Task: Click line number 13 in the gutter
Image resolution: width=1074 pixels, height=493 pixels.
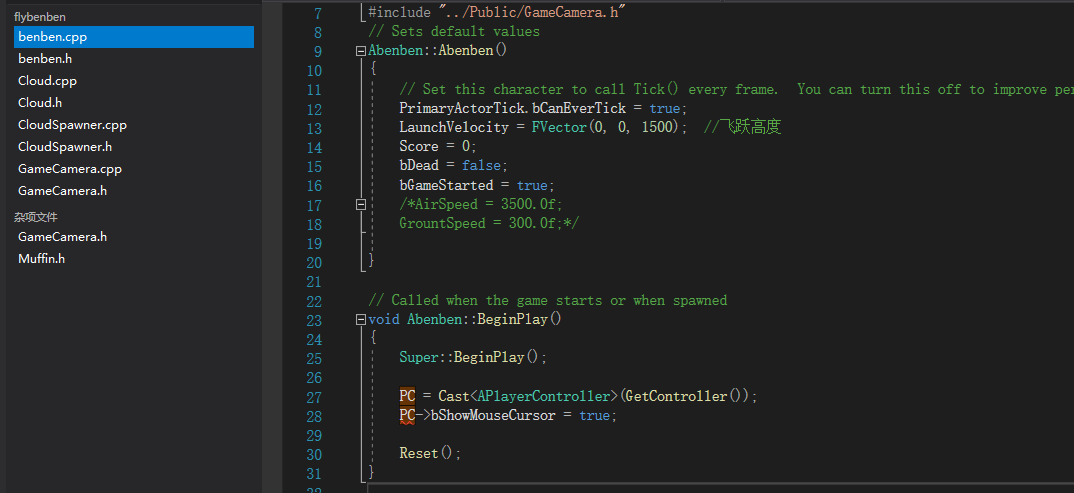Action: pyautogui.click(x=314, y=128)
